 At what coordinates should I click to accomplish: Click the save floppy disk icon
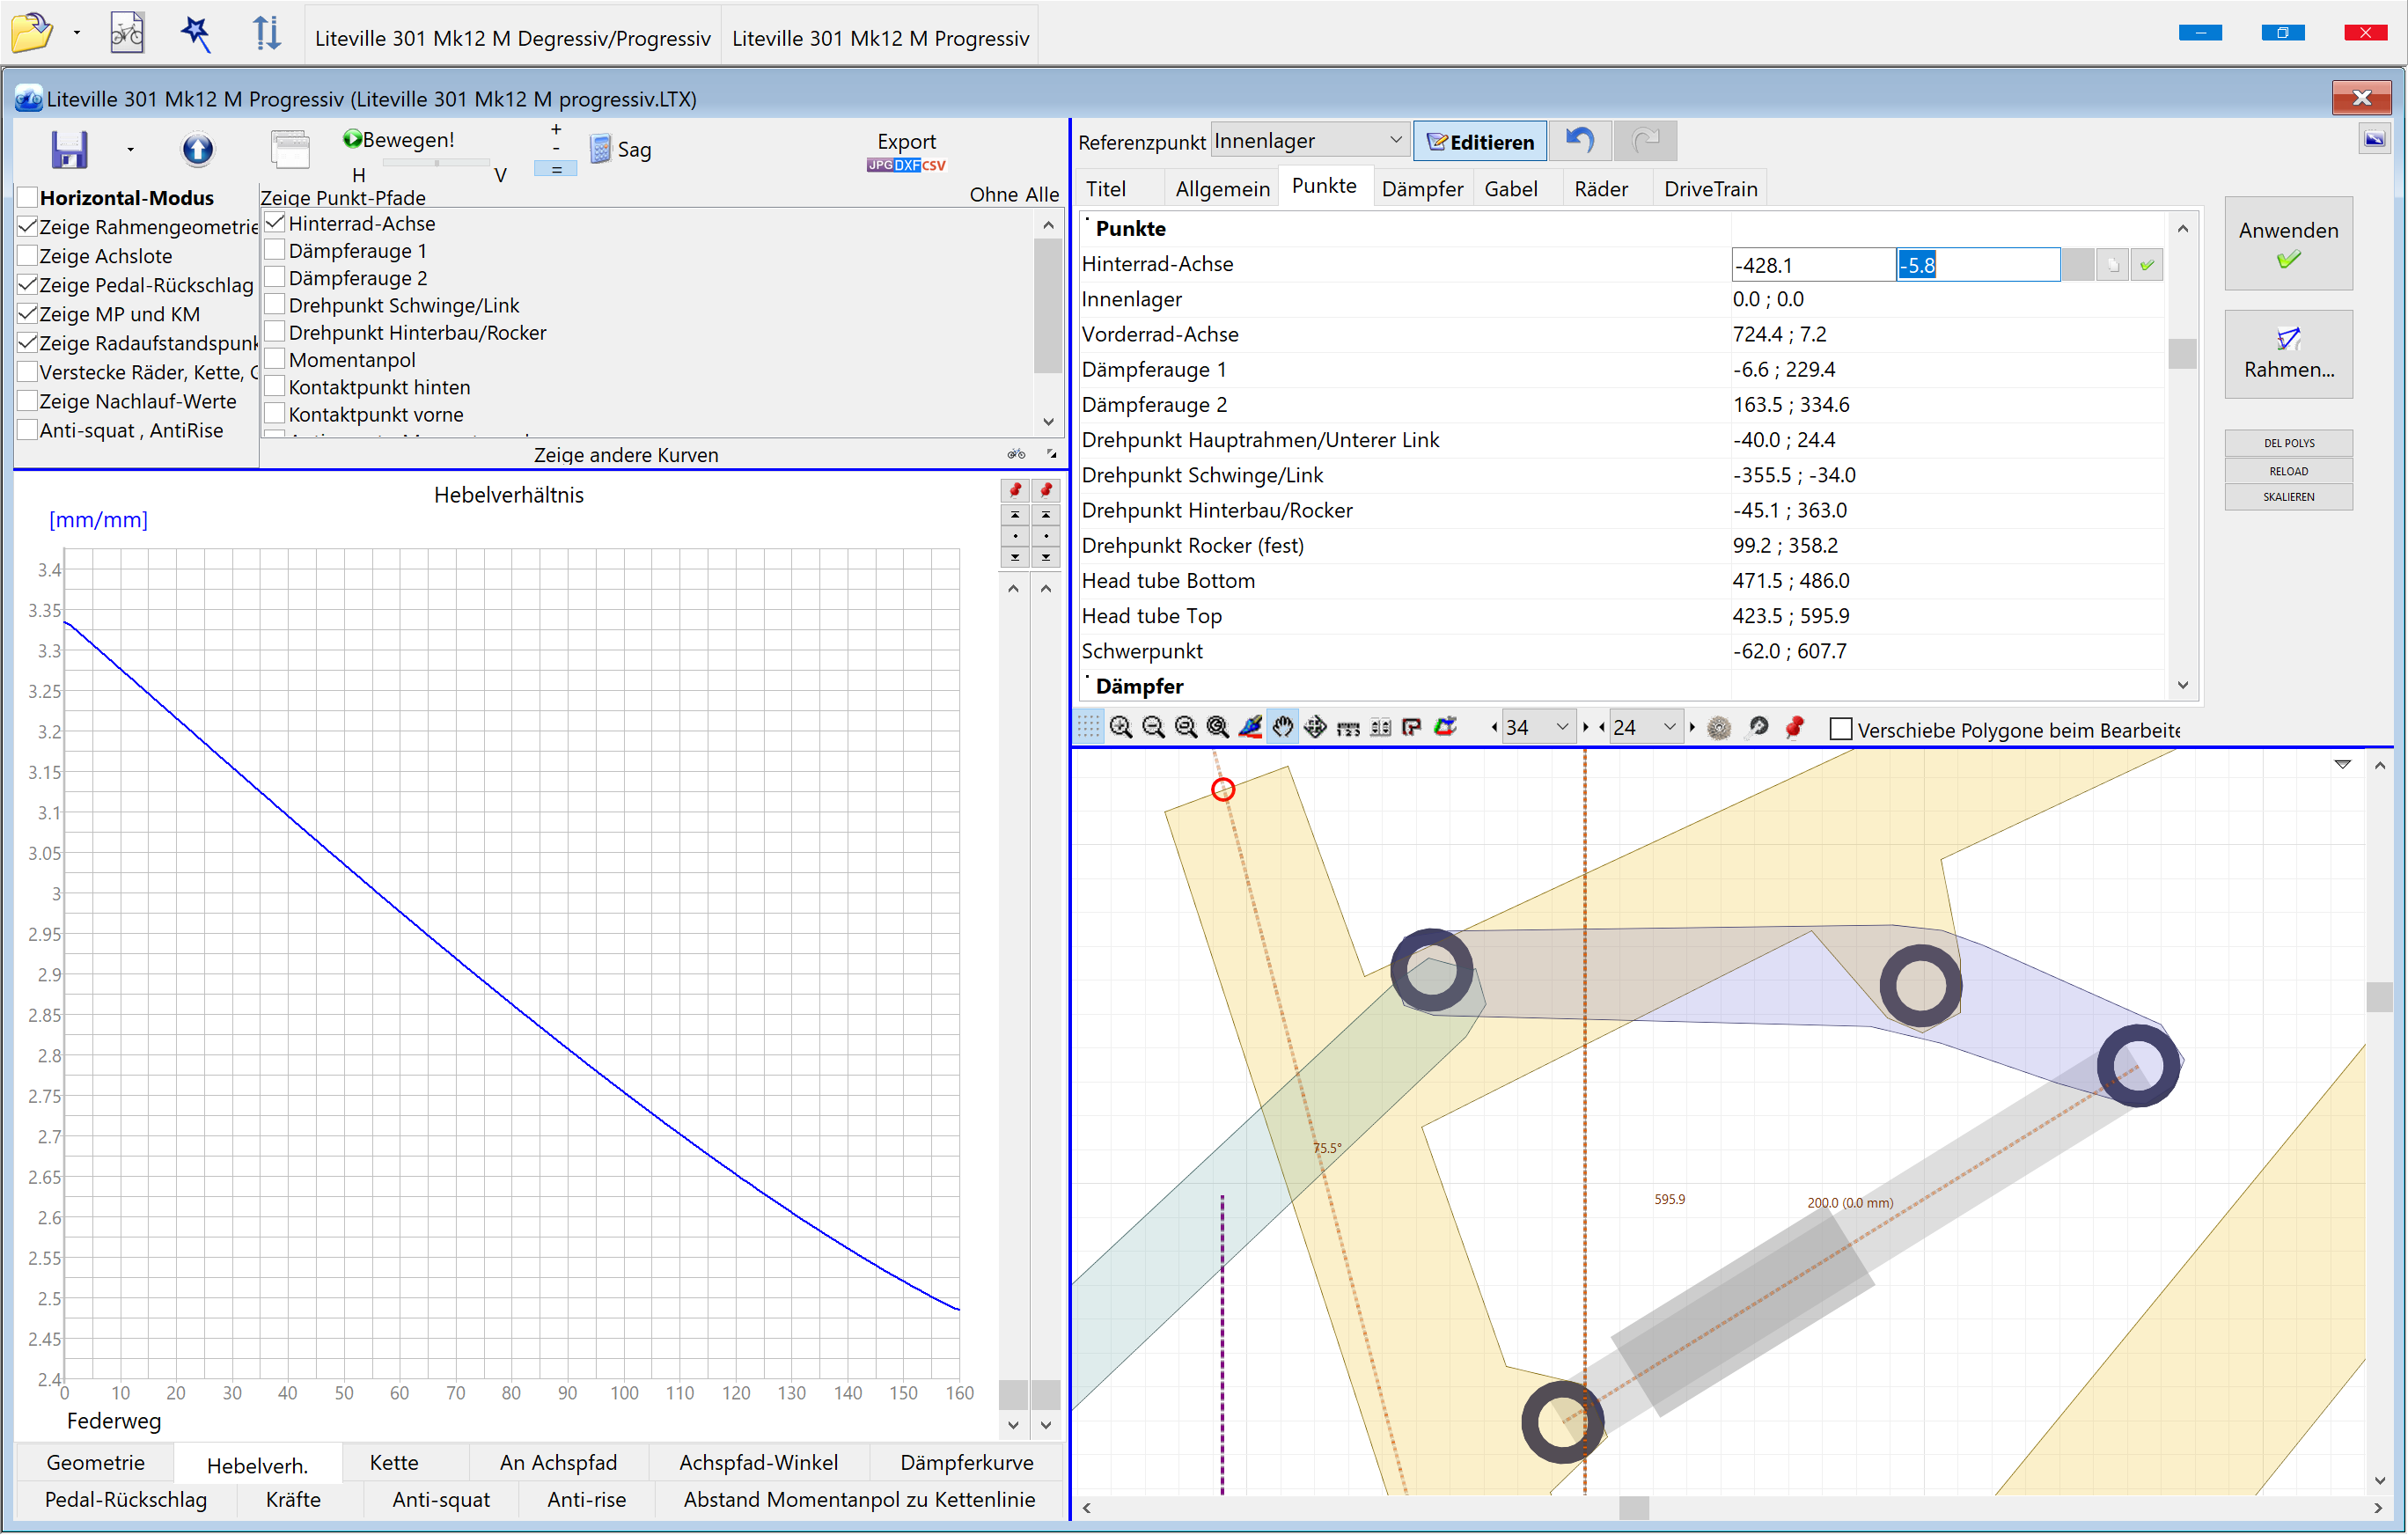[x=69, y=150]
